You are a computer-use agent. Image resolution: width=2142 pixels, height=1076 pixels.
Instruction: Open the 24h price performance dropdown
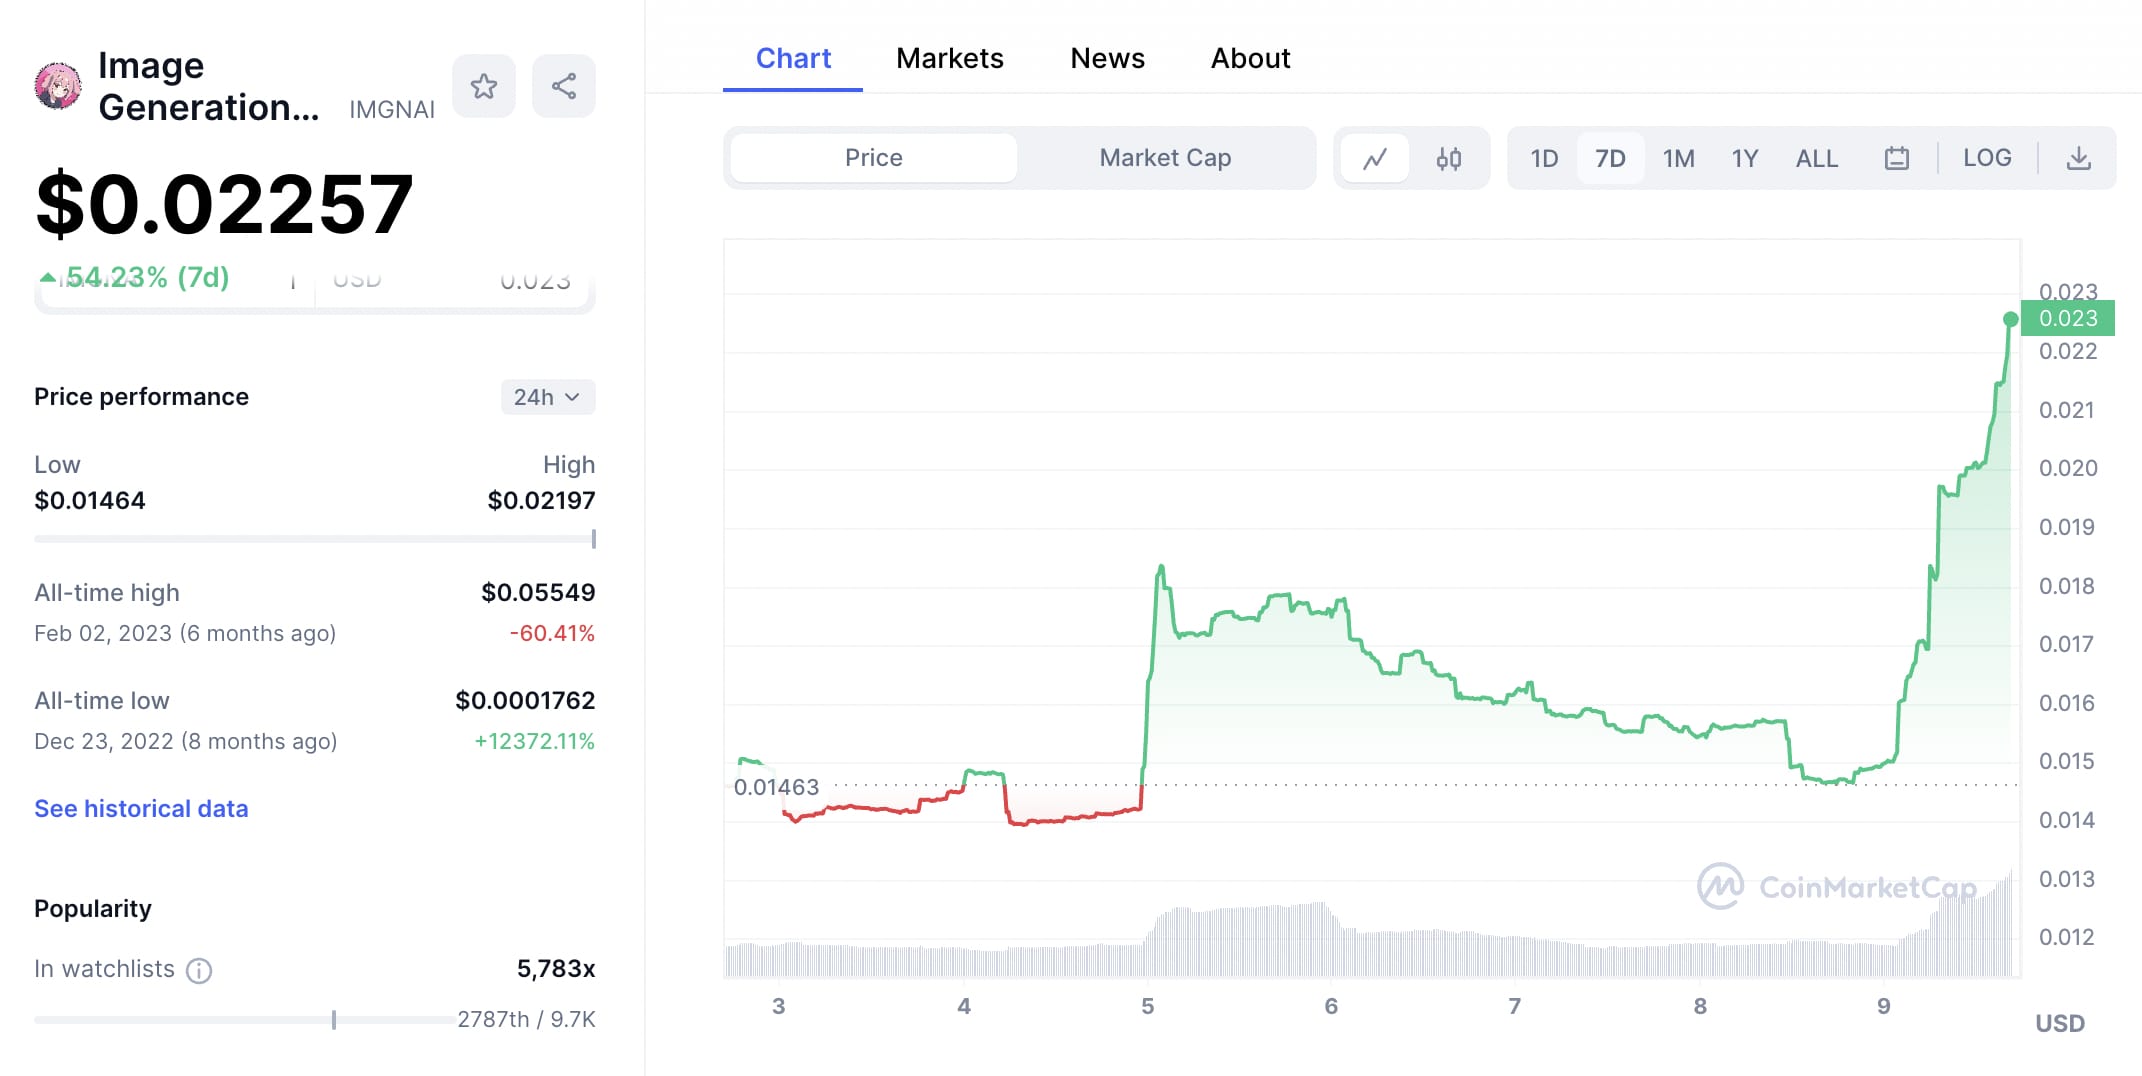547,397
